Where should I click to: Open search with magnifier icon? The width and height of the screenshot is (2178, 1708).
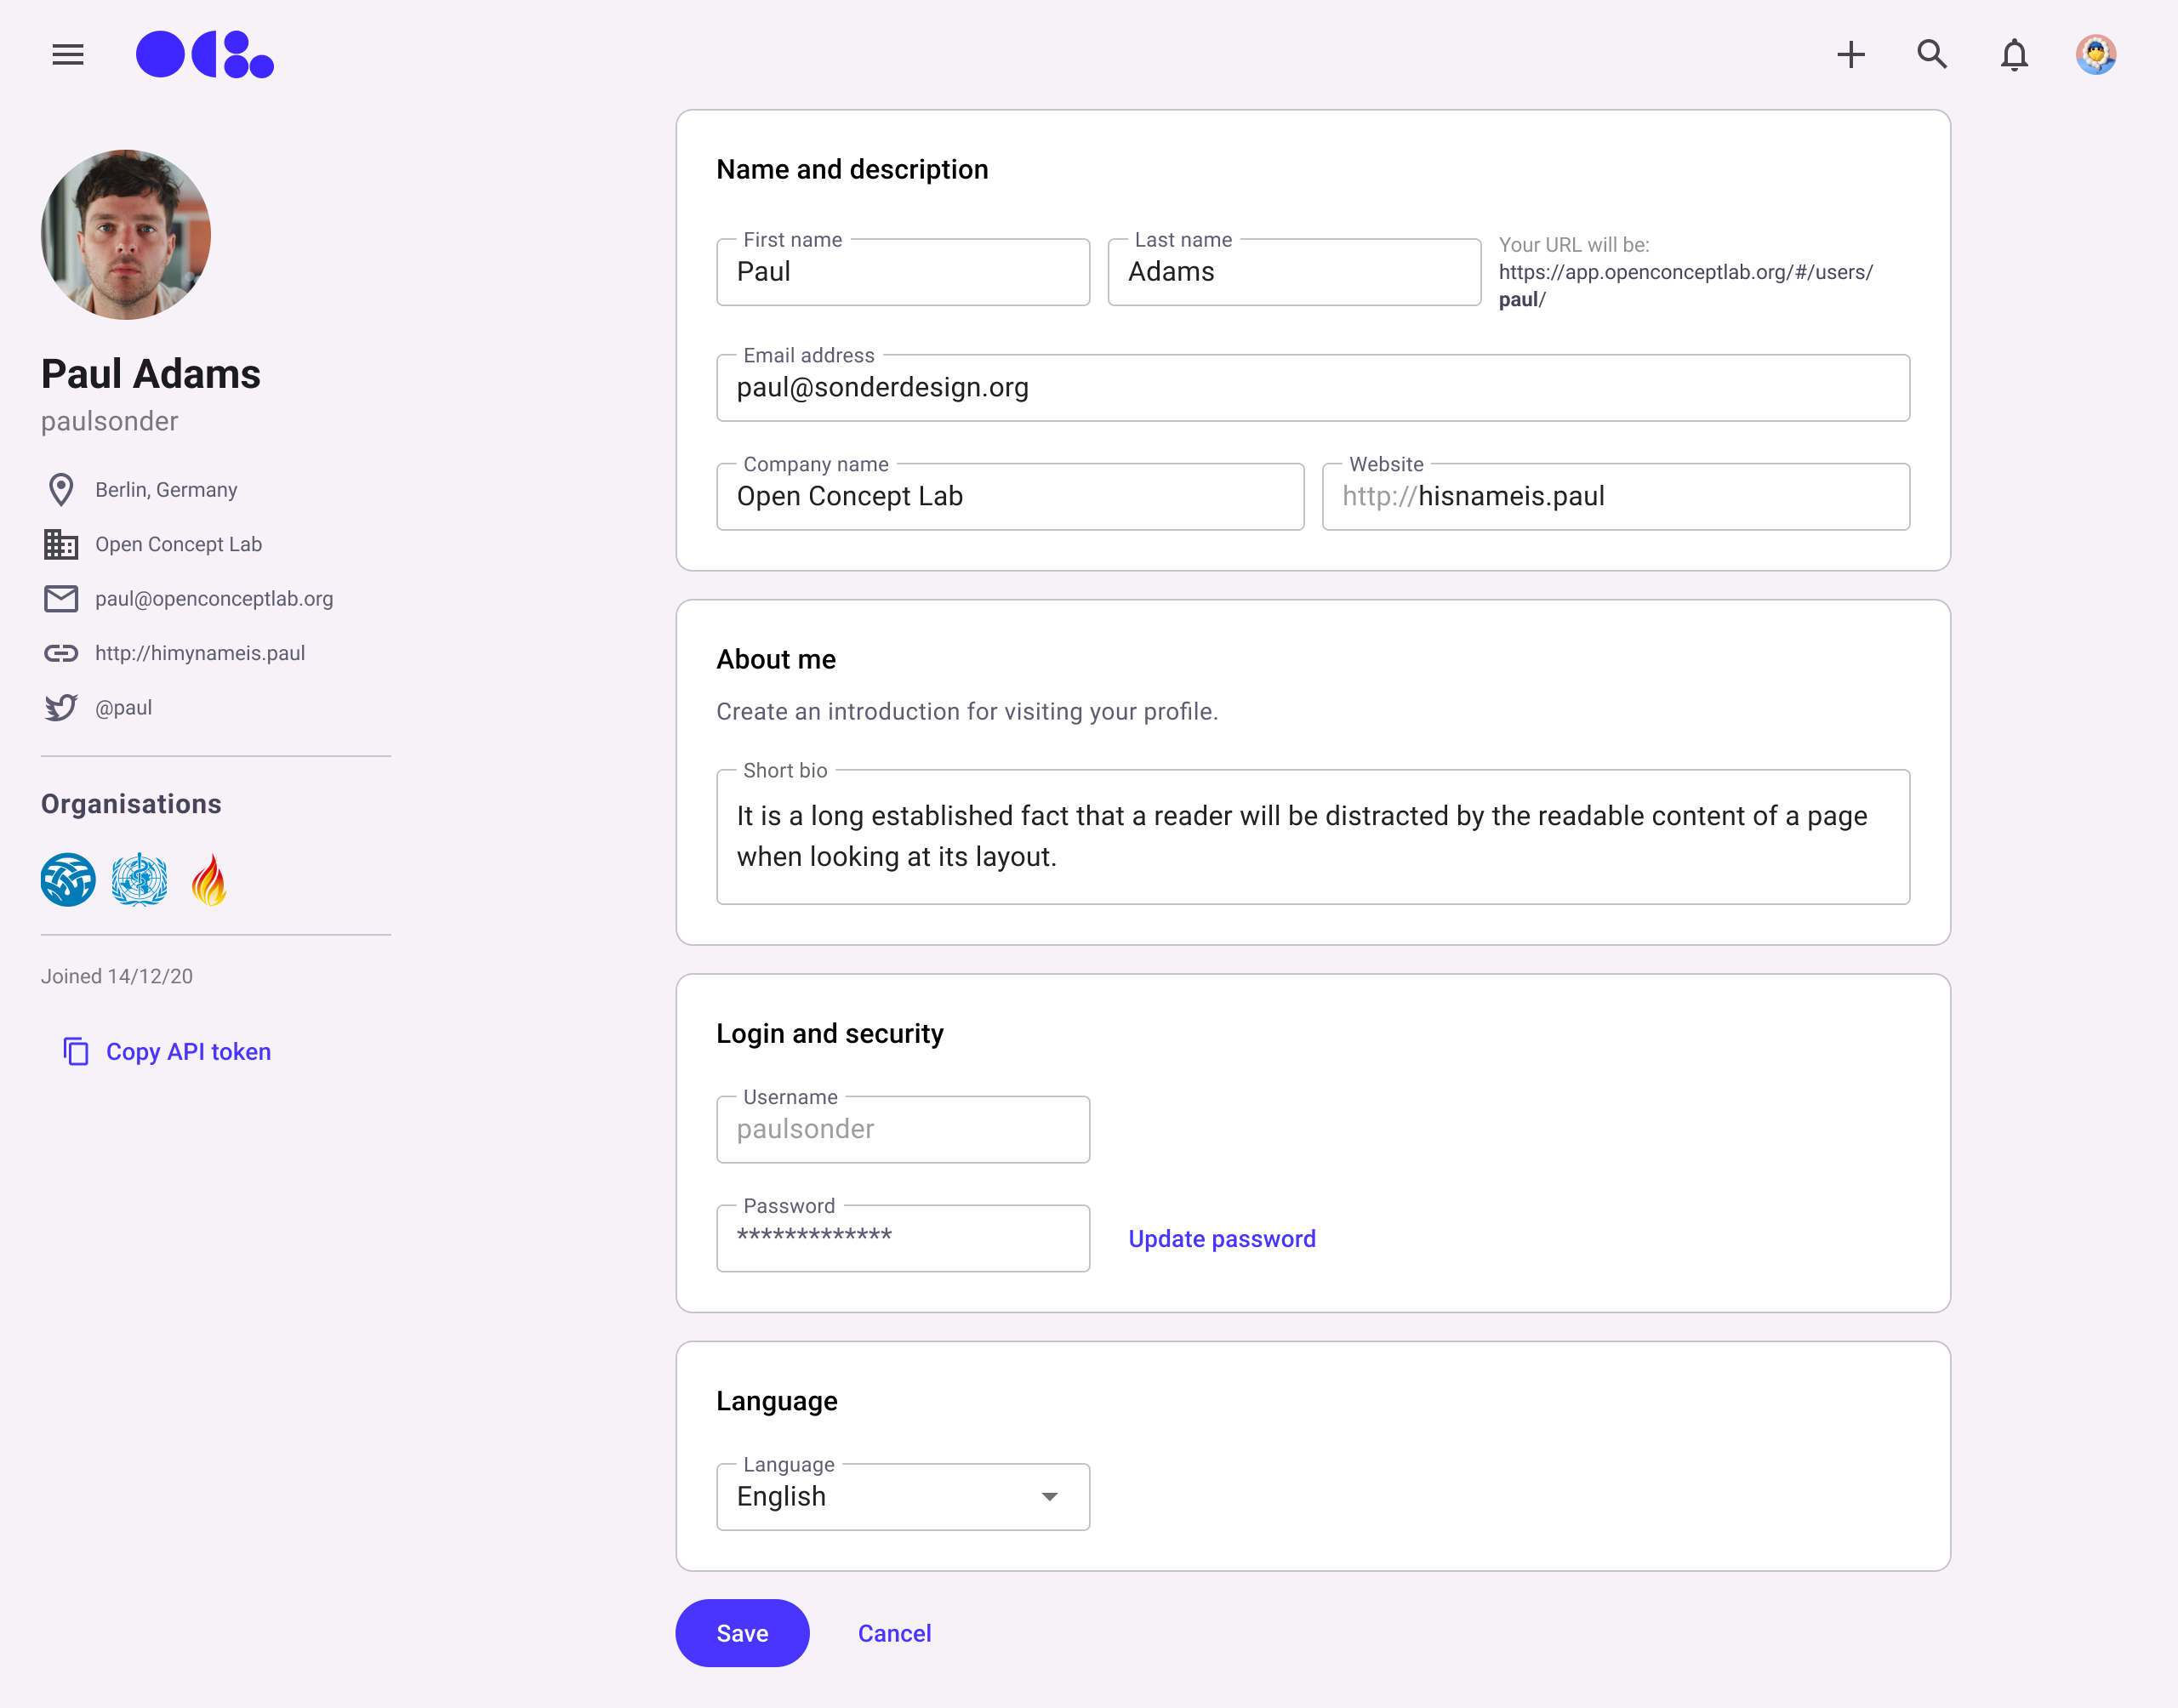coord(1932,54)
